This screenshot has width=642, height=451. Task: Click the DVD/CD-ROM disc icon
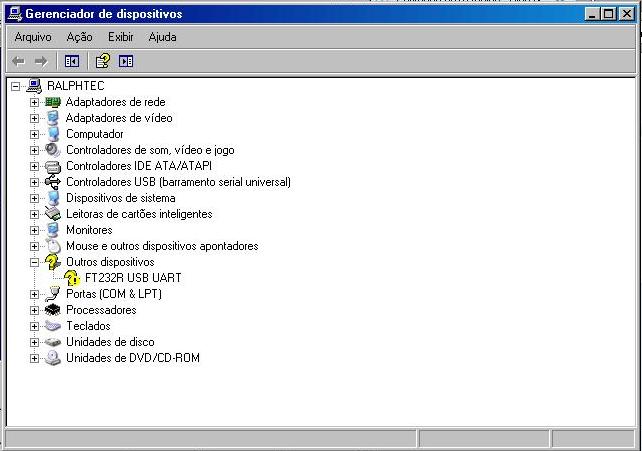point(53,358)
